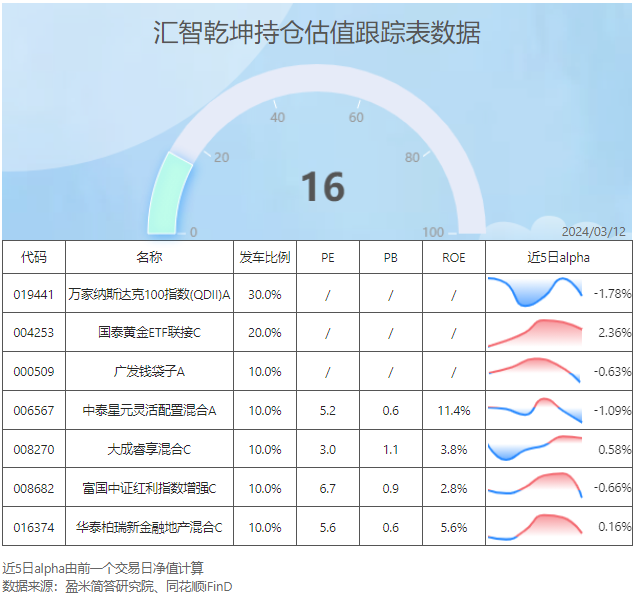
Task: Click the alpha value 0.58%
Action: coord(615,449)
